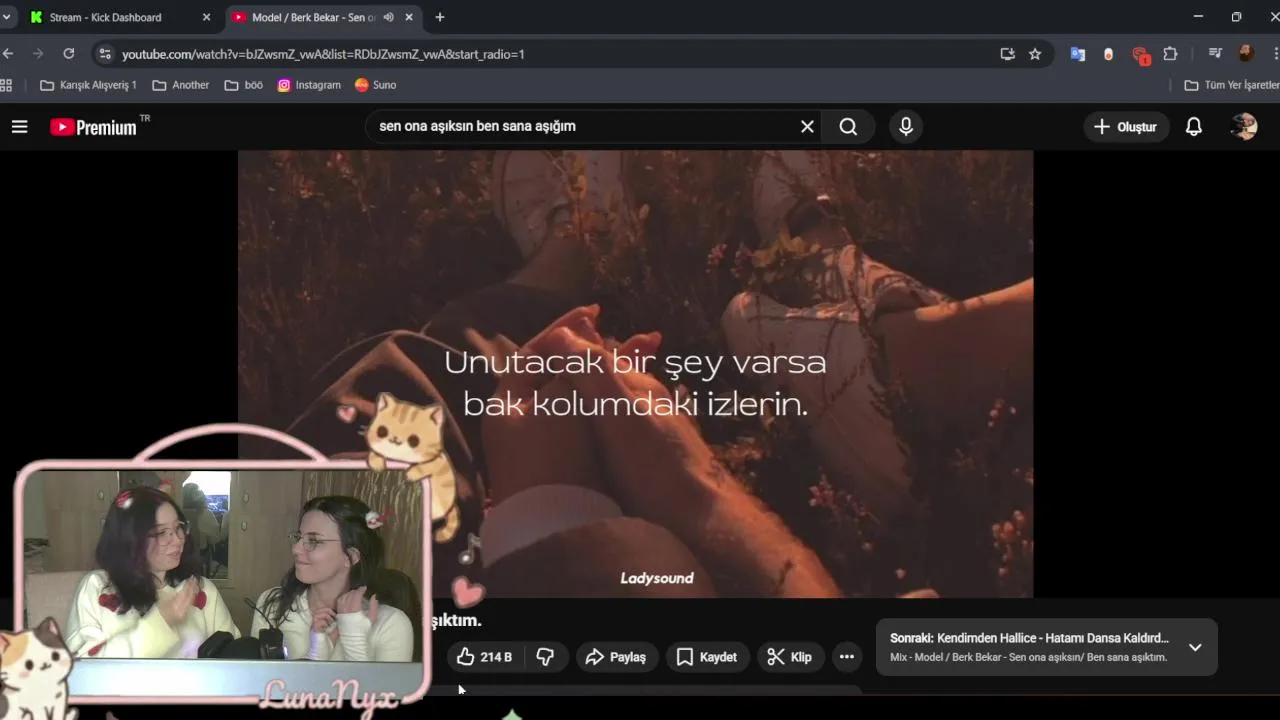This screenshot has height=720, width=1280.
Task: Go forward one page in browser
Action: [38, 54]
